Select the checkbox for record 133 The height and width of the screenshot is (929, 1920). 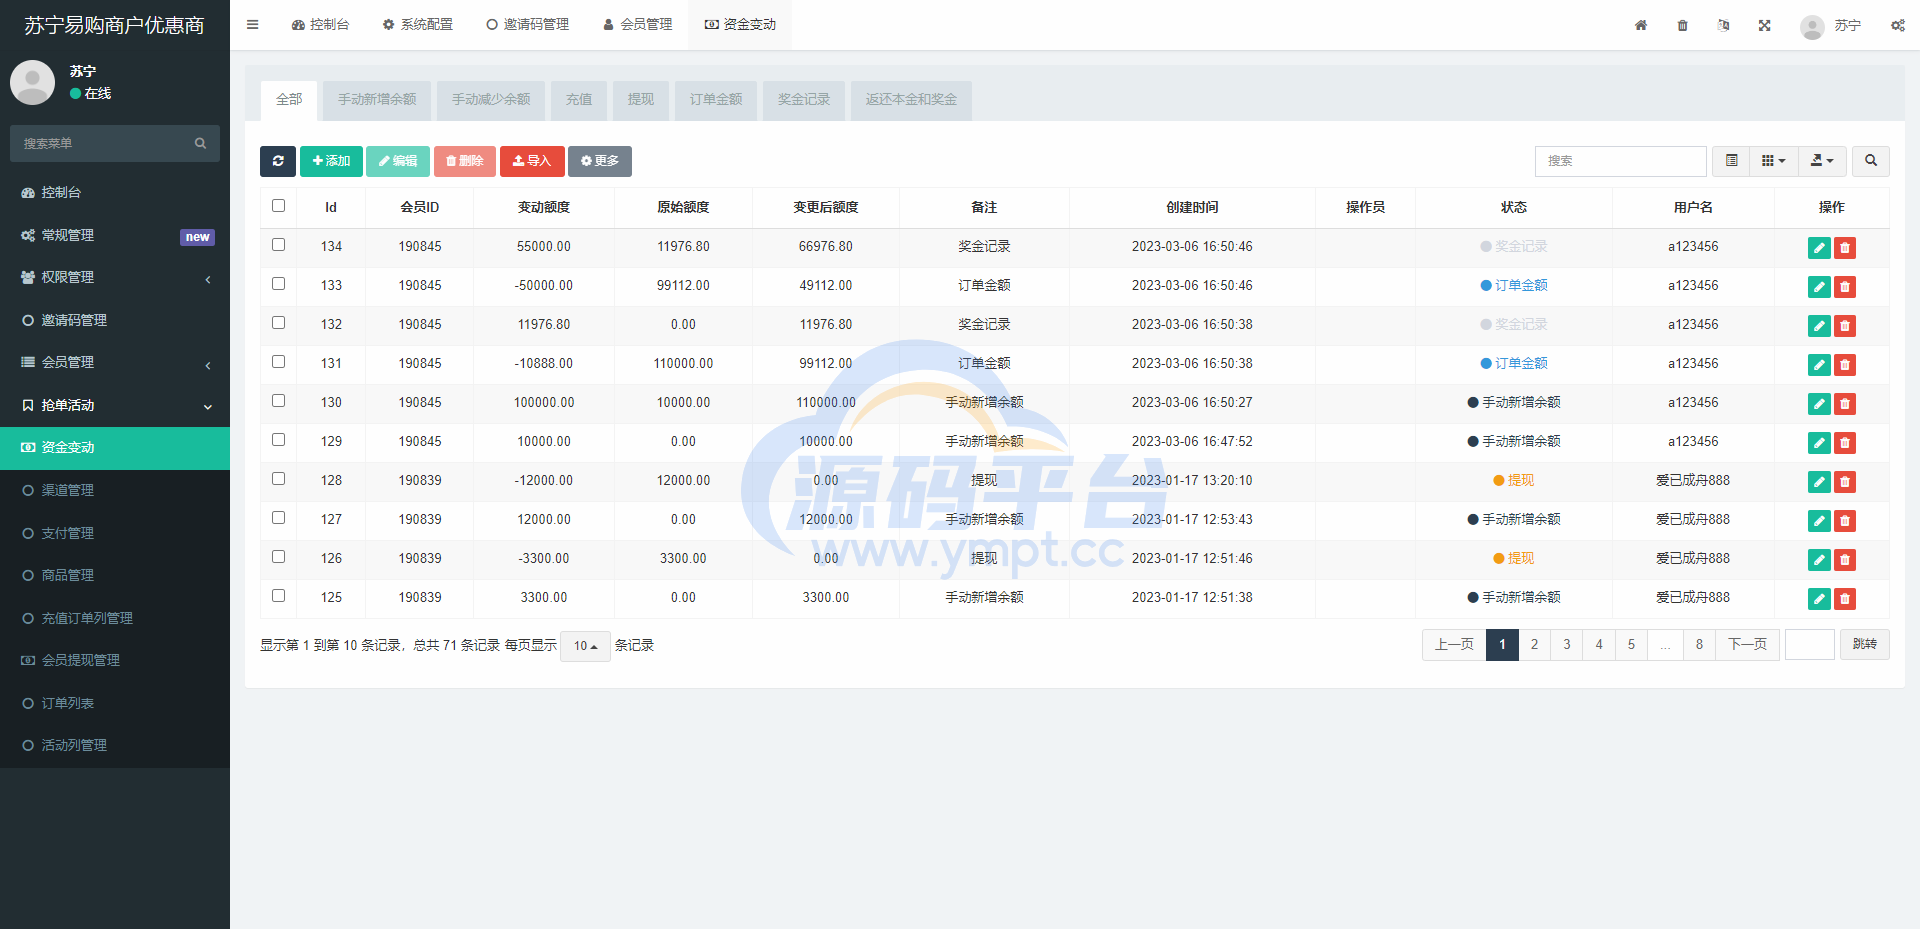coord(279,284)
